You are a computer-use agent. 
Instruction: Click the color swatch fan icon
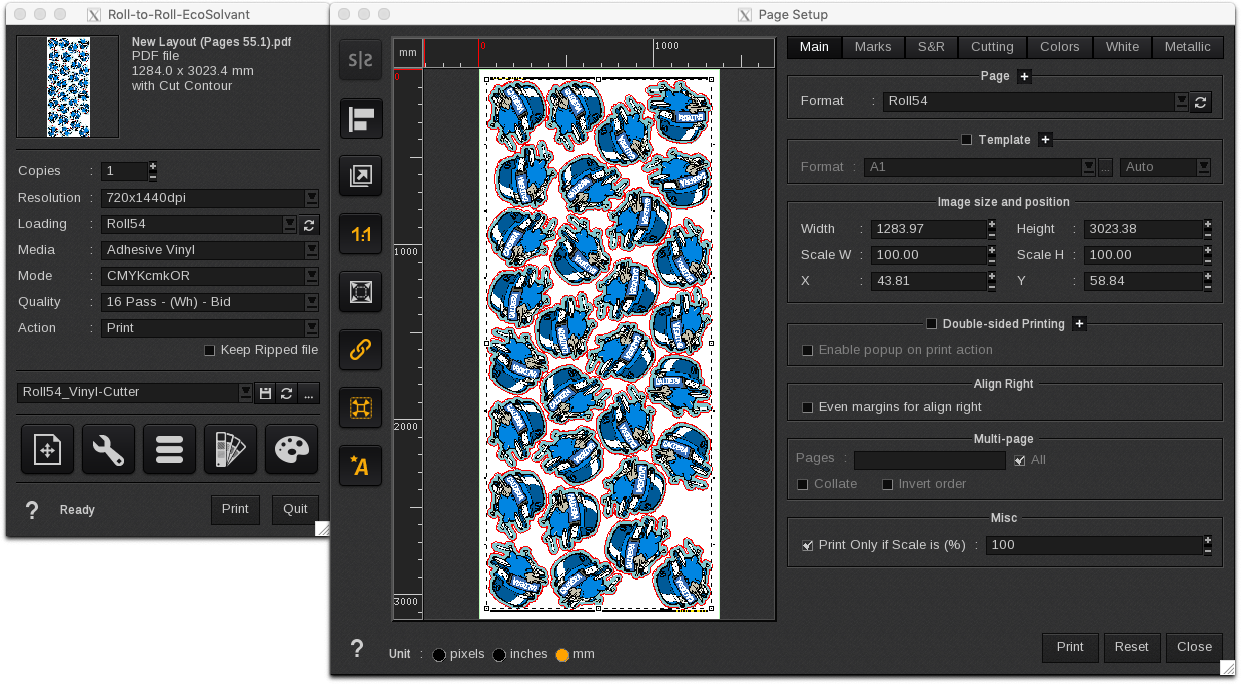[230, 449]
